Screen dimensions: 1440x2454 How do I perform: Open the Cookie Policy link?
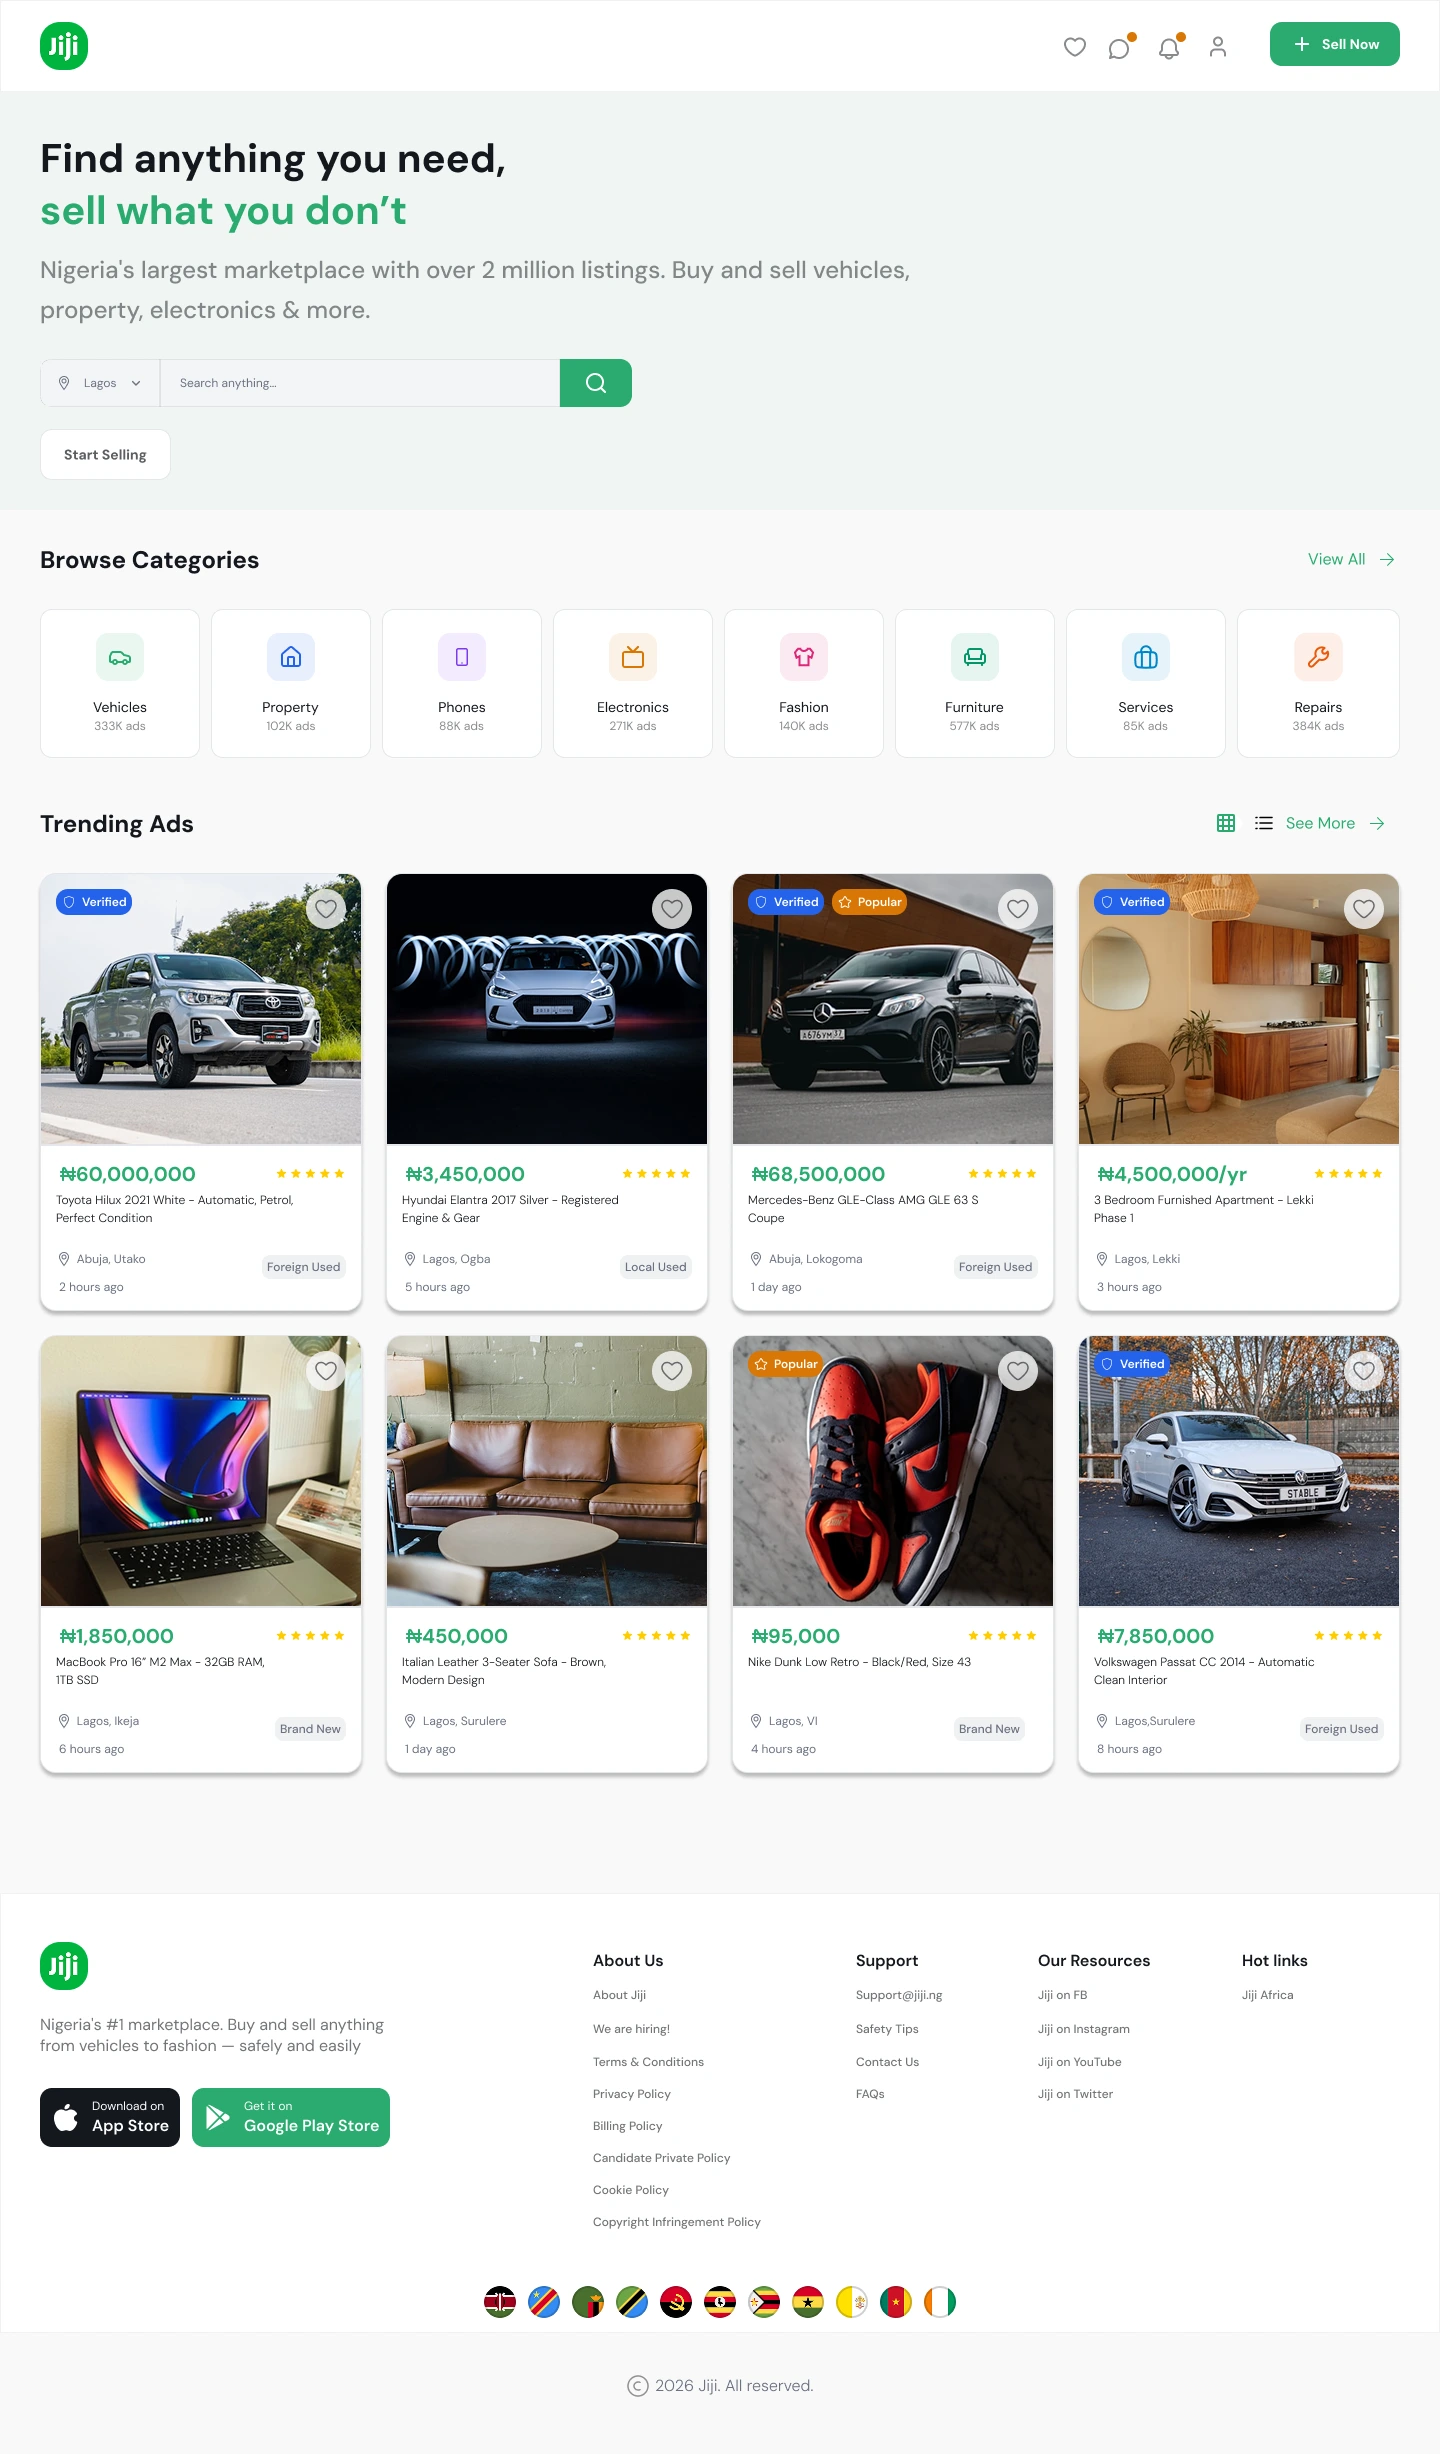[x=631, y=2190]
